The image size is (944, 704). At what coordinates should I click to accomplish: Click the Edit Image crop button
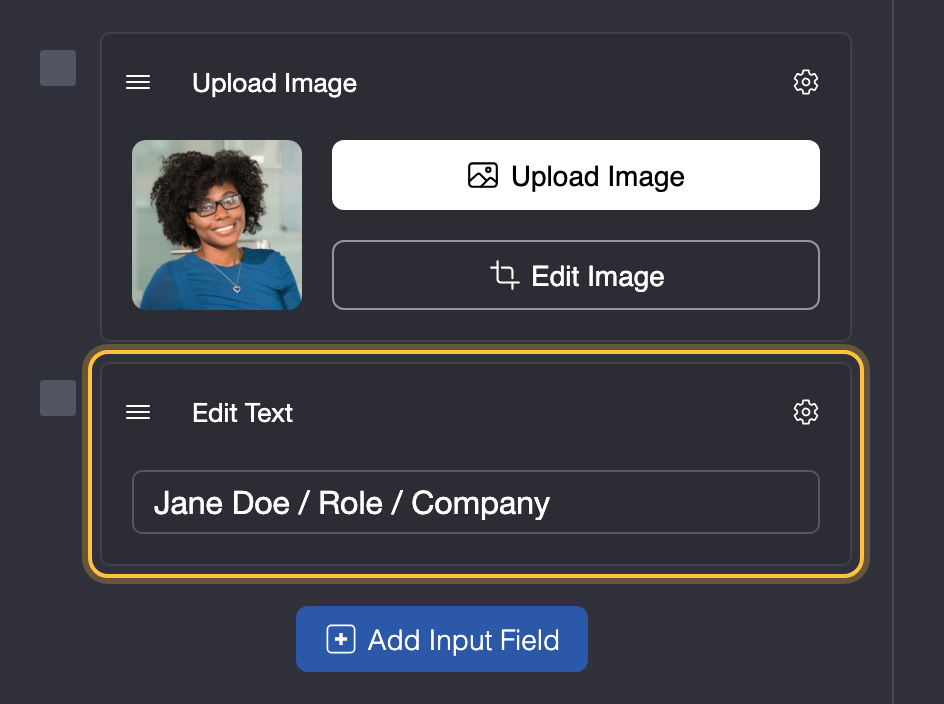(576, 275)
